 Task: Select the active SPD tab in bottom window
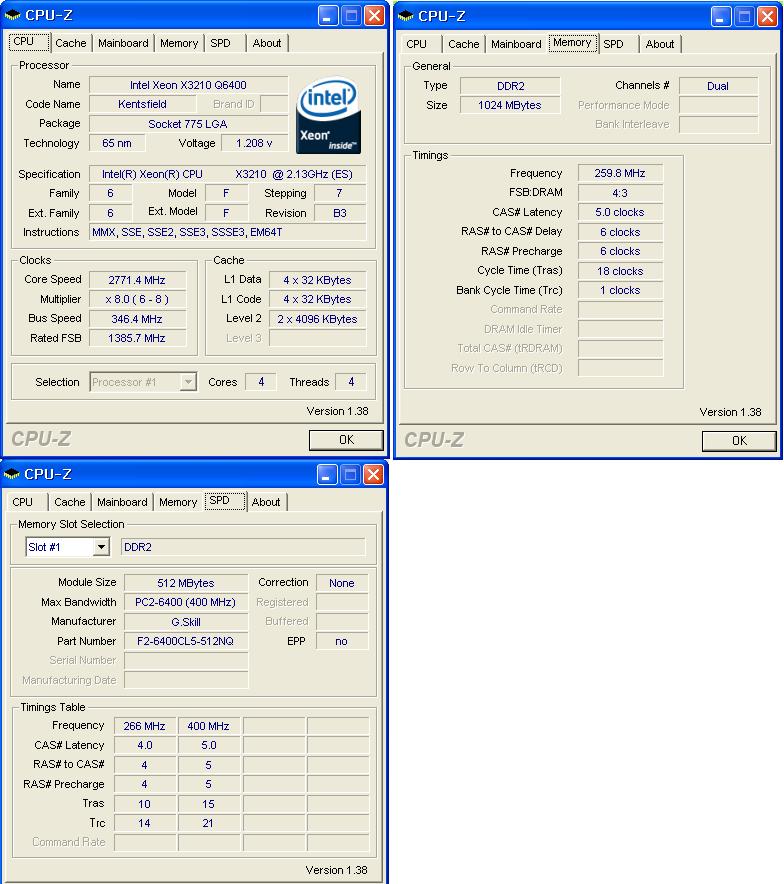point(225,501)
